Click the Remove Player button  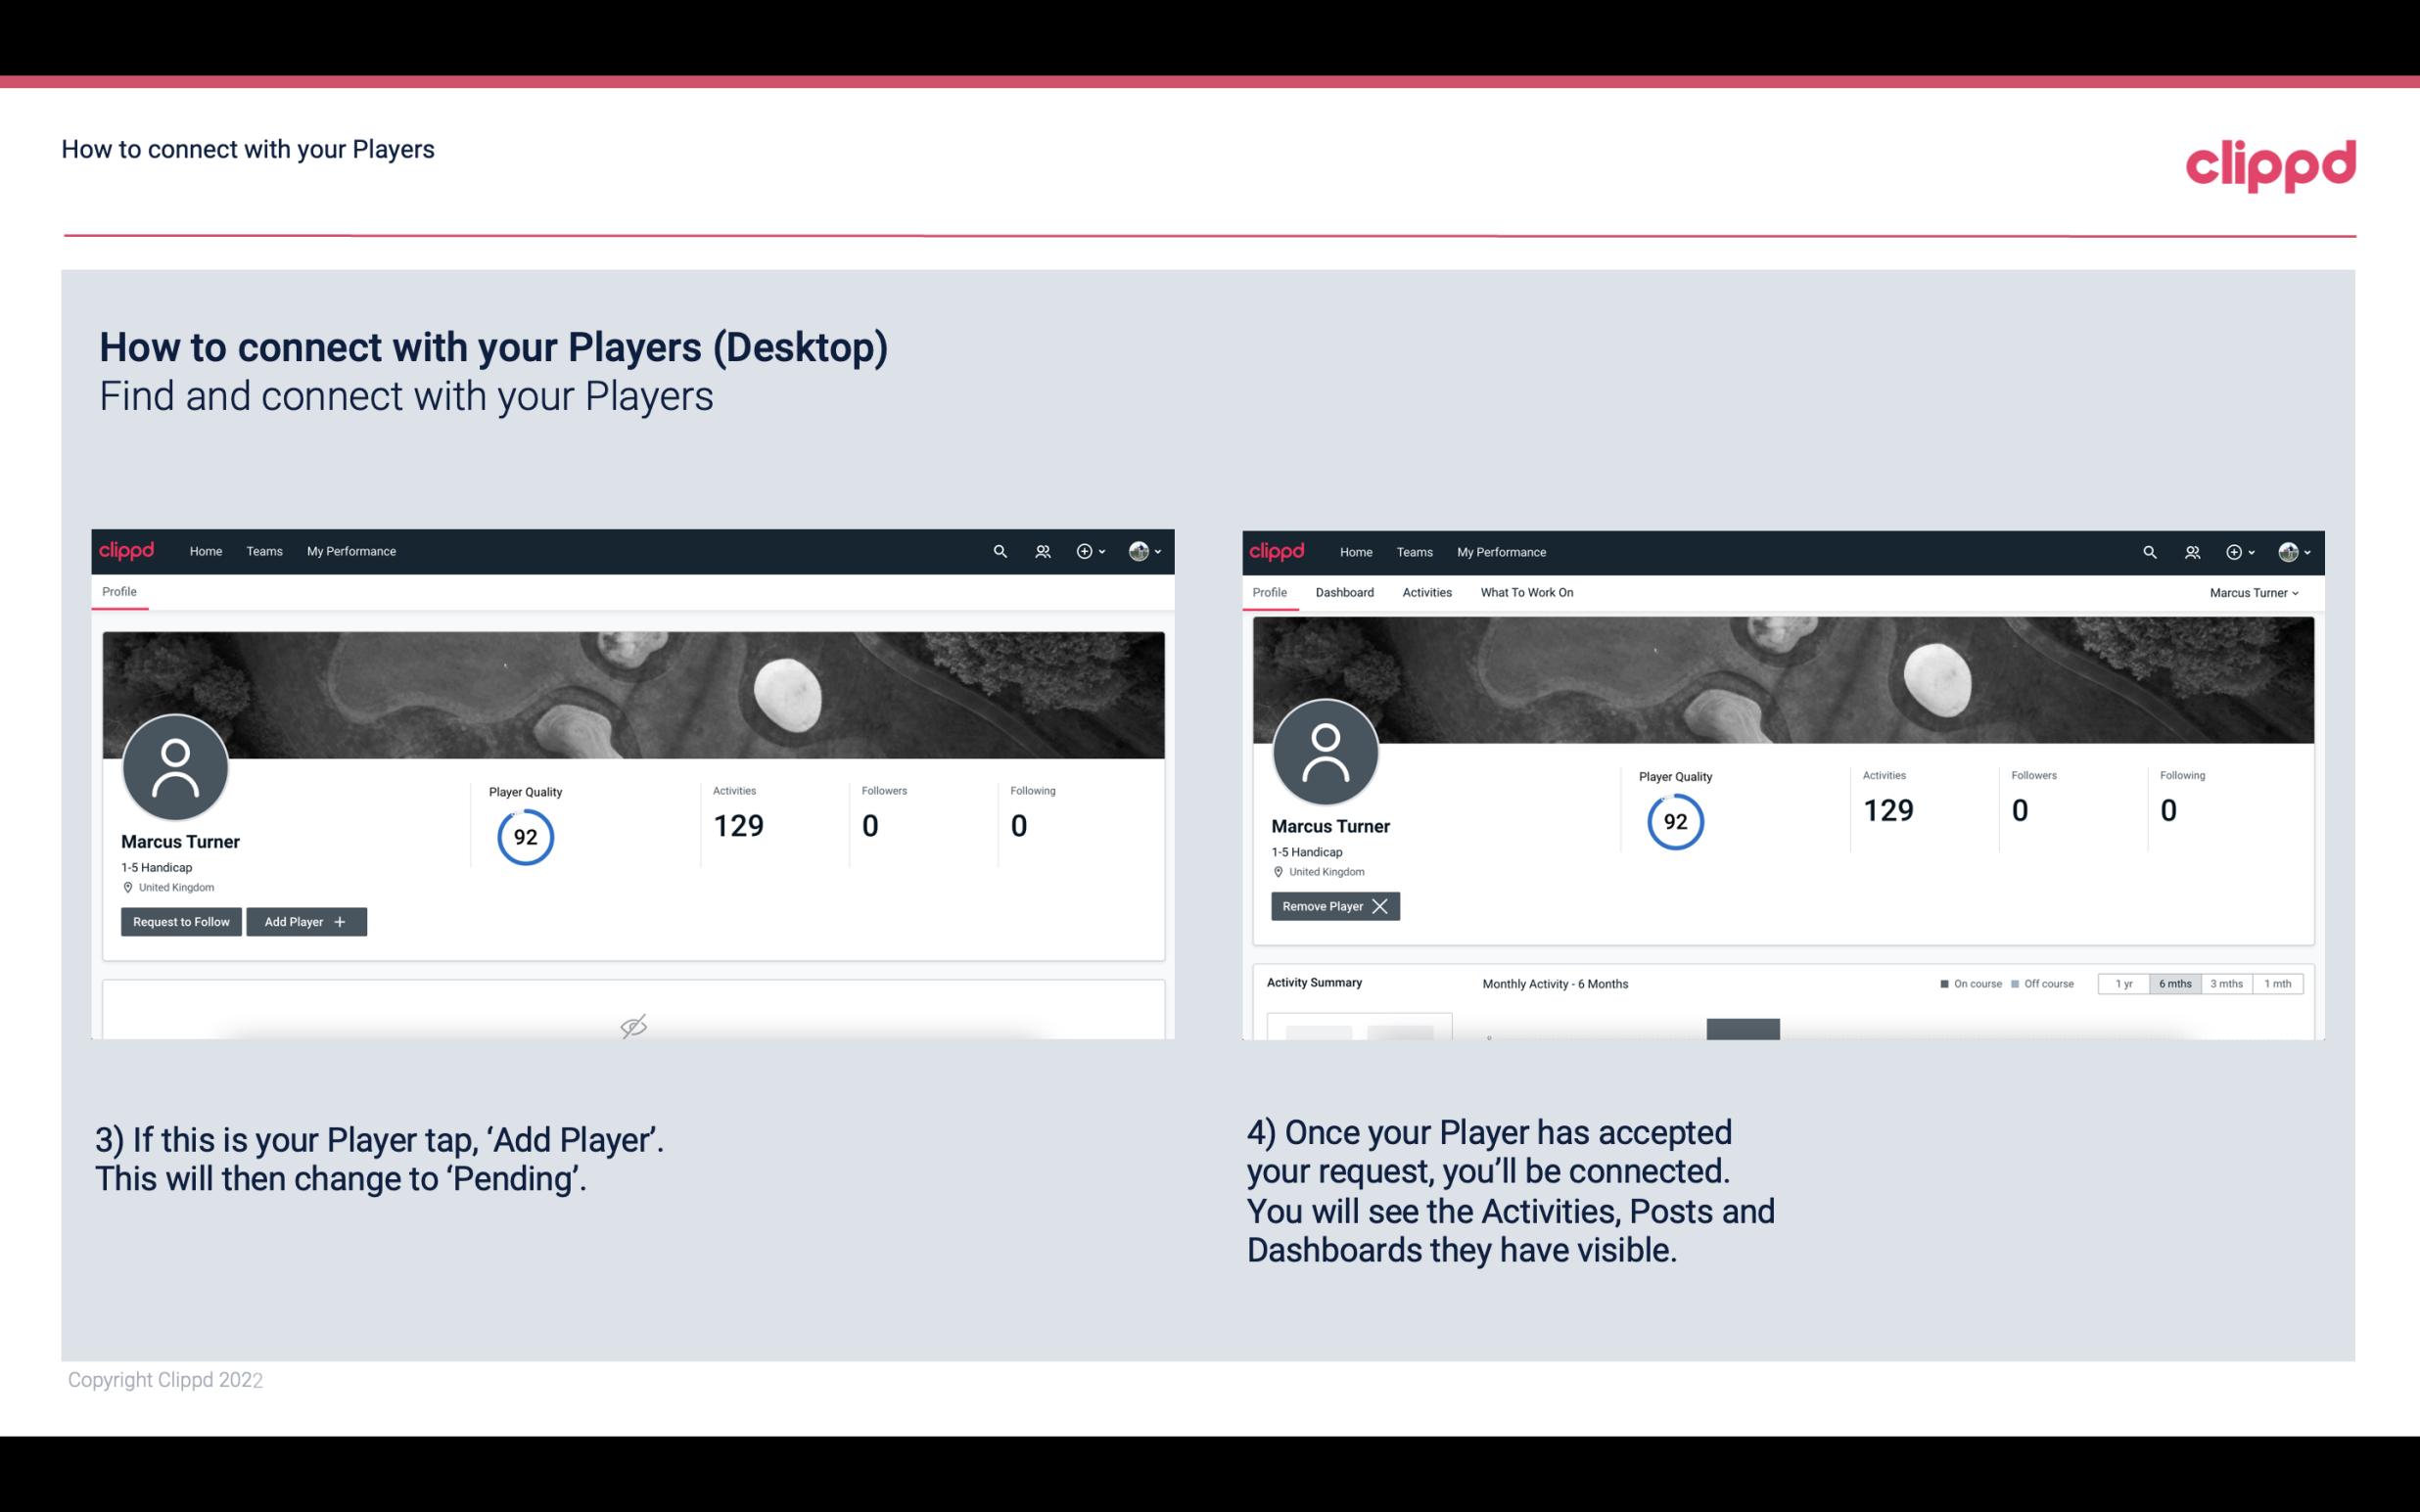pyautogui.click(x=1331, y=904)
